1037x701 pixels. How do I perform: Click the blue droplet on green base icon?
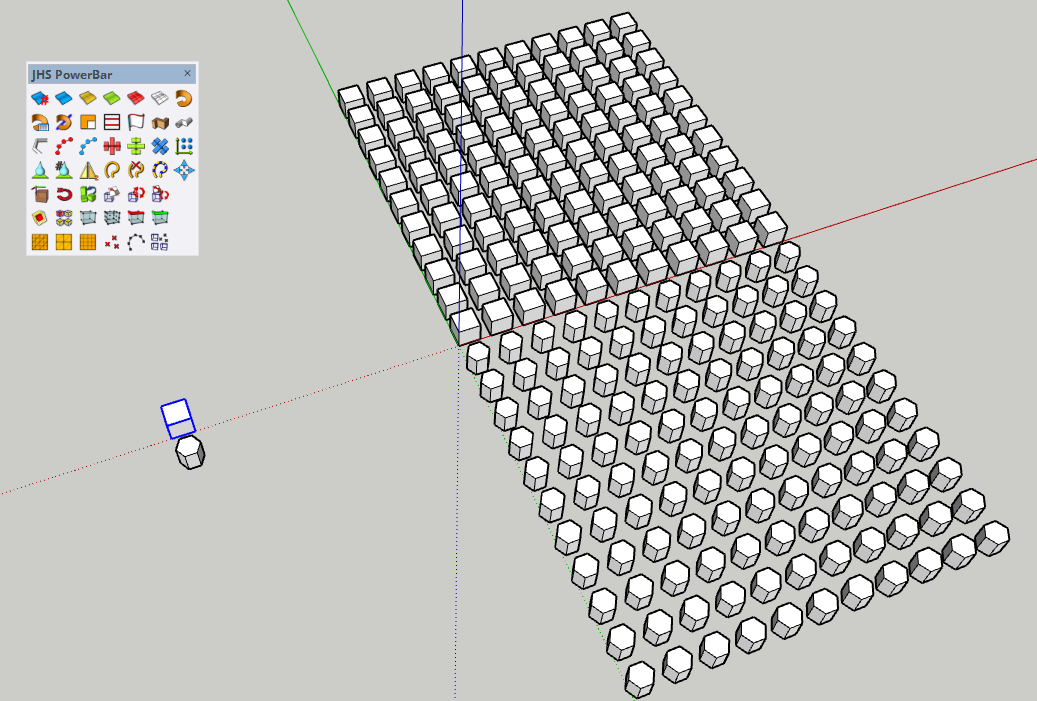point(40,170)
